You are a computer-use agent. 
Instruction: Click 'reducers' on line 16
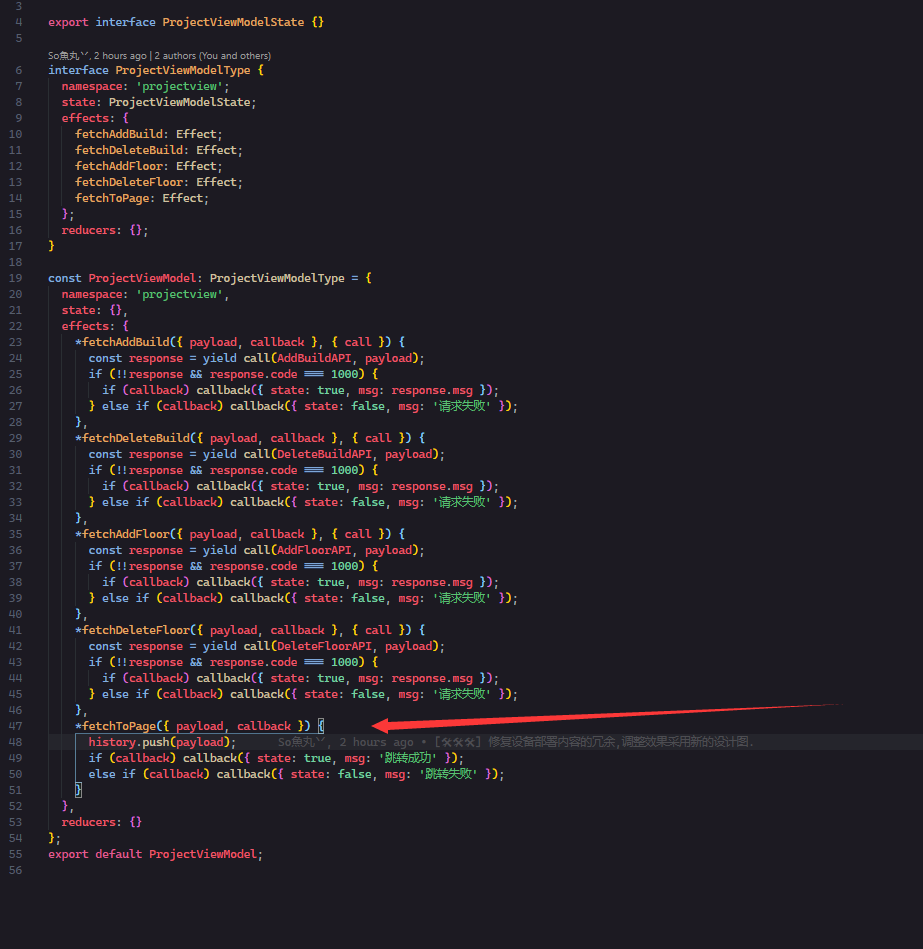(x=88, y=231)
